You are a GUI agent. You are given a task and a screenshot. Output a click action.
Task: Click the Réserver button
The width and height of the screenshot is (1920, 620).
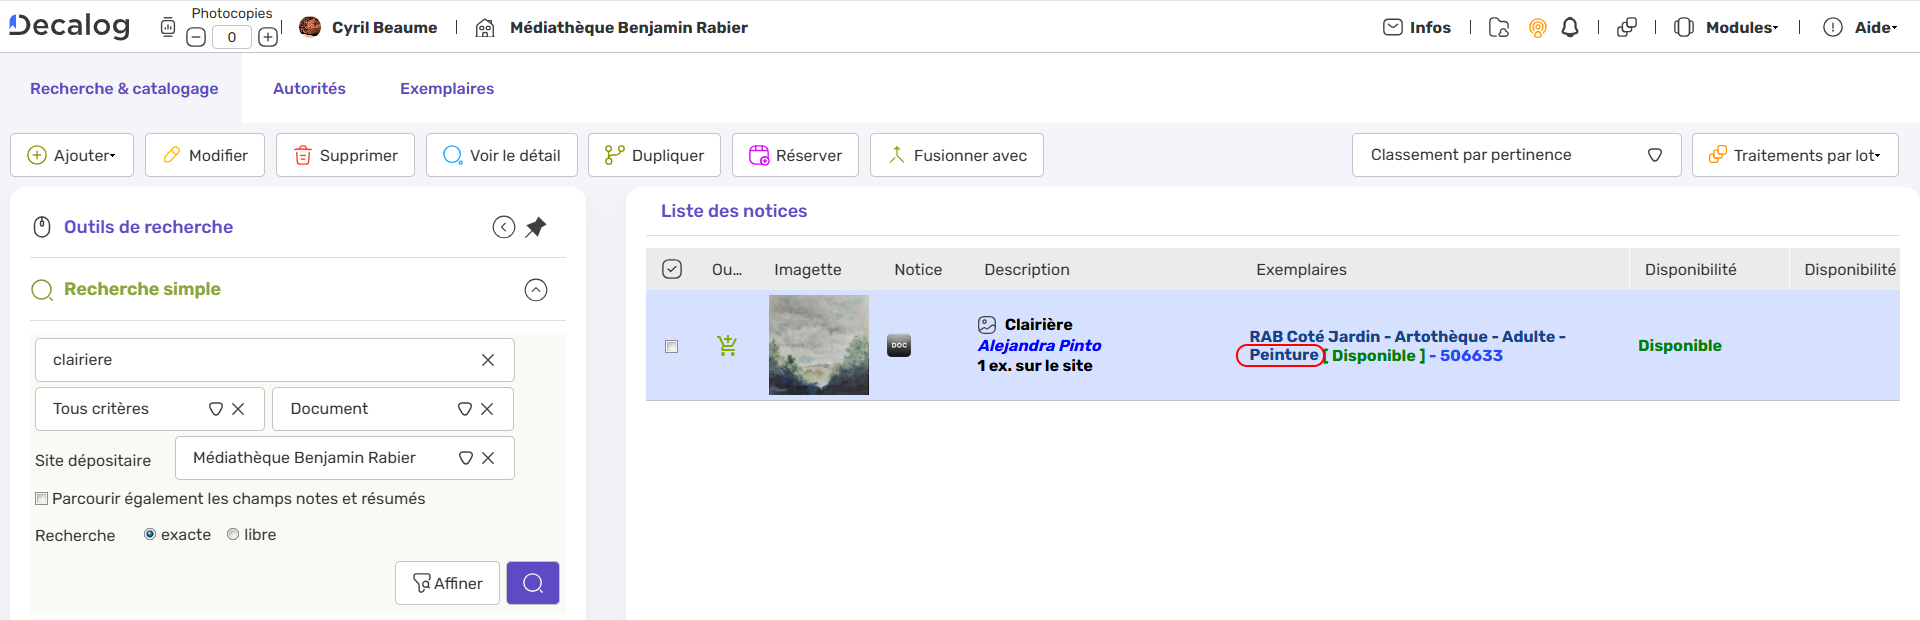(795, 155)
